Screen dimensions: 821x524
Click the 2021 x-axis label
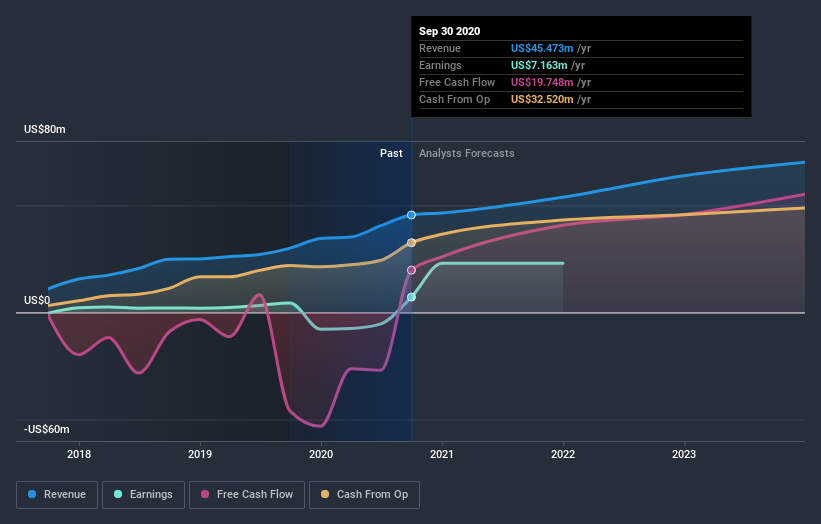(442, 454)
